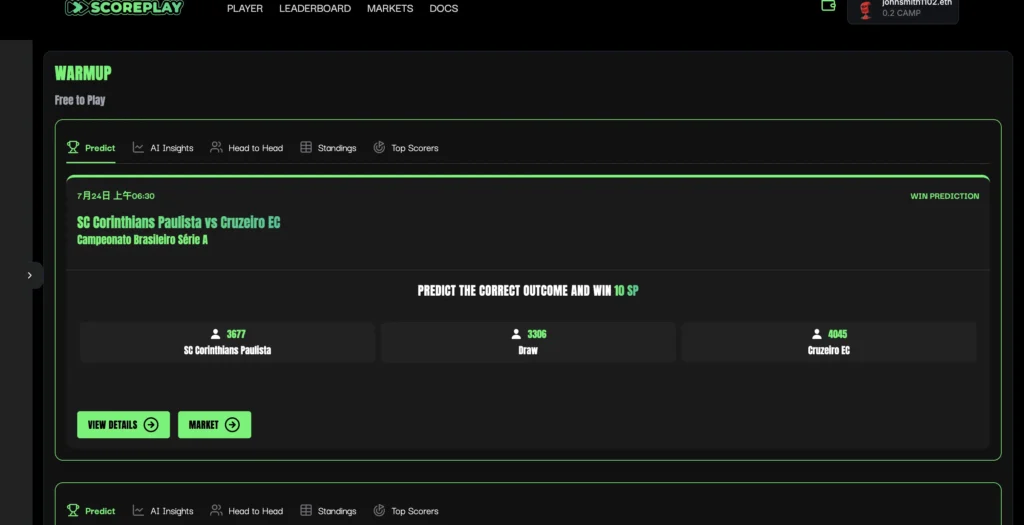1024x525 pixels.
Task: Click the match date 7月24日 上午06:30
Action: point(116,196)
